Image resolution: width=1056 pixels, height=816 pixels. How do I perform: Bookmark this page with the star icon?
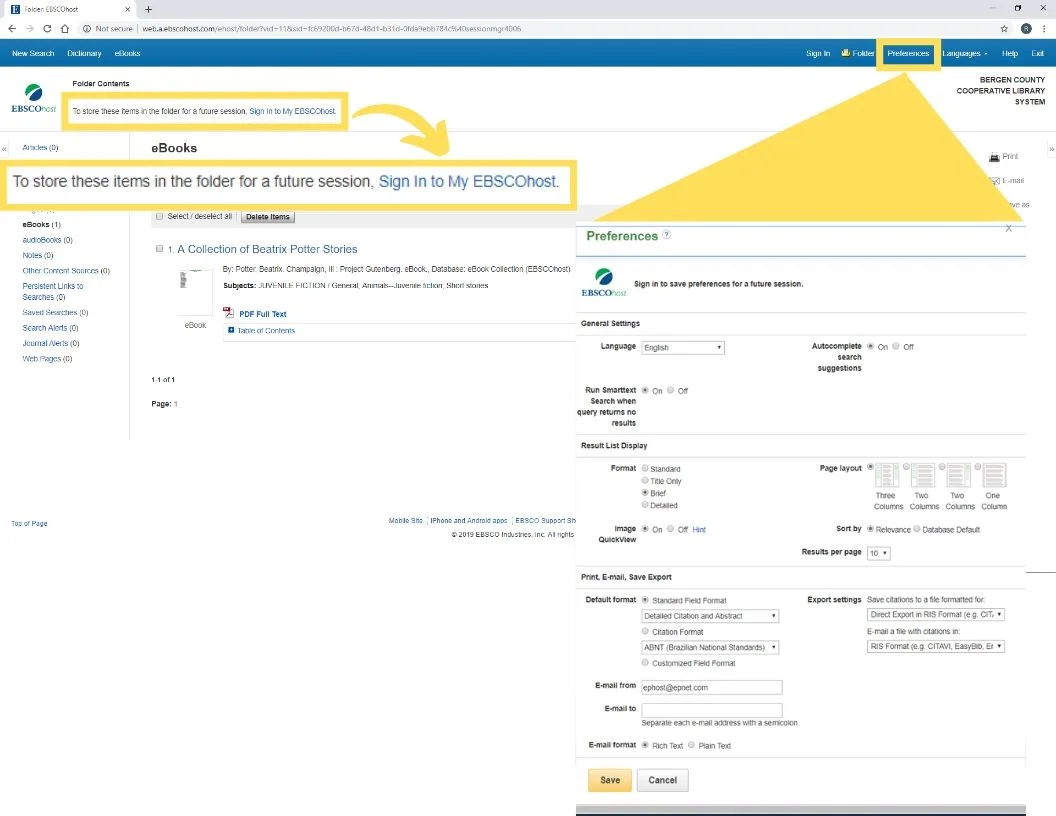pyautogui.click(x=1004, y=28)
